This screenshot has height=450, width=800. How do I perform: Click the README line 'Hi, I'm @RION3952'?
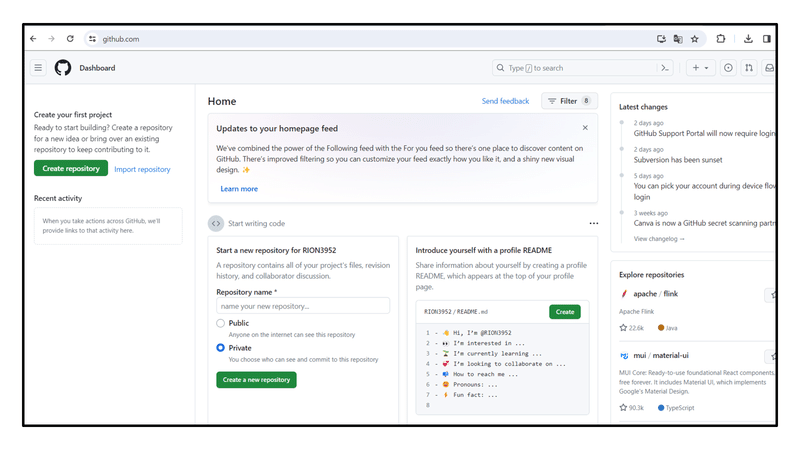coord(482,333)
